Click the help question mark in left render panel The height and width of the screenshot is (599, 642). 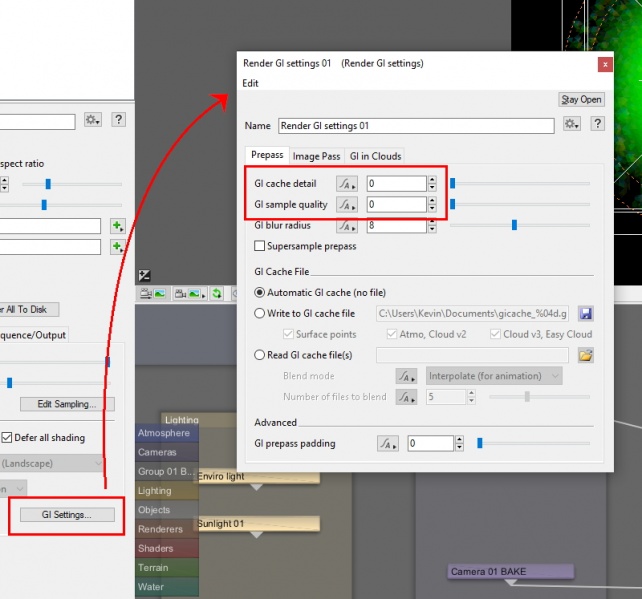[118, 120]
